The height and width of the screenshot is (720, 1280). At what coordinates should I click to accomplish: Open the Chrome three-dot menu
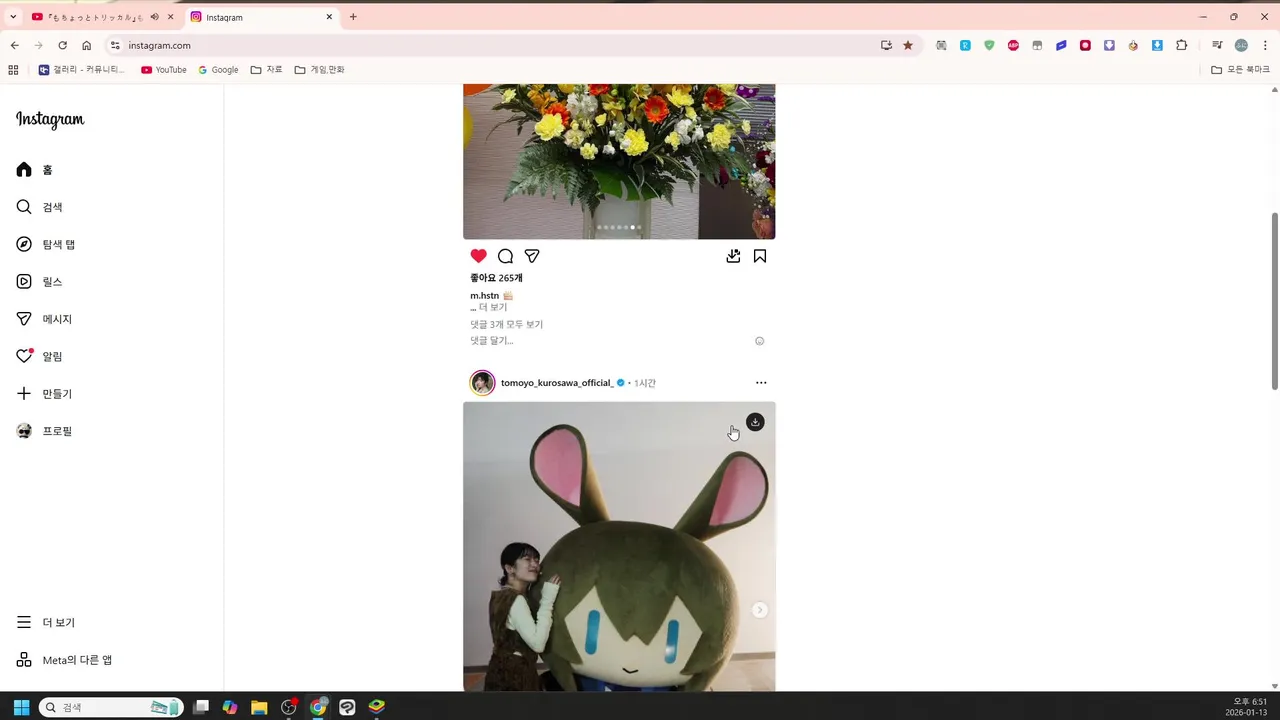point(1265,45)
